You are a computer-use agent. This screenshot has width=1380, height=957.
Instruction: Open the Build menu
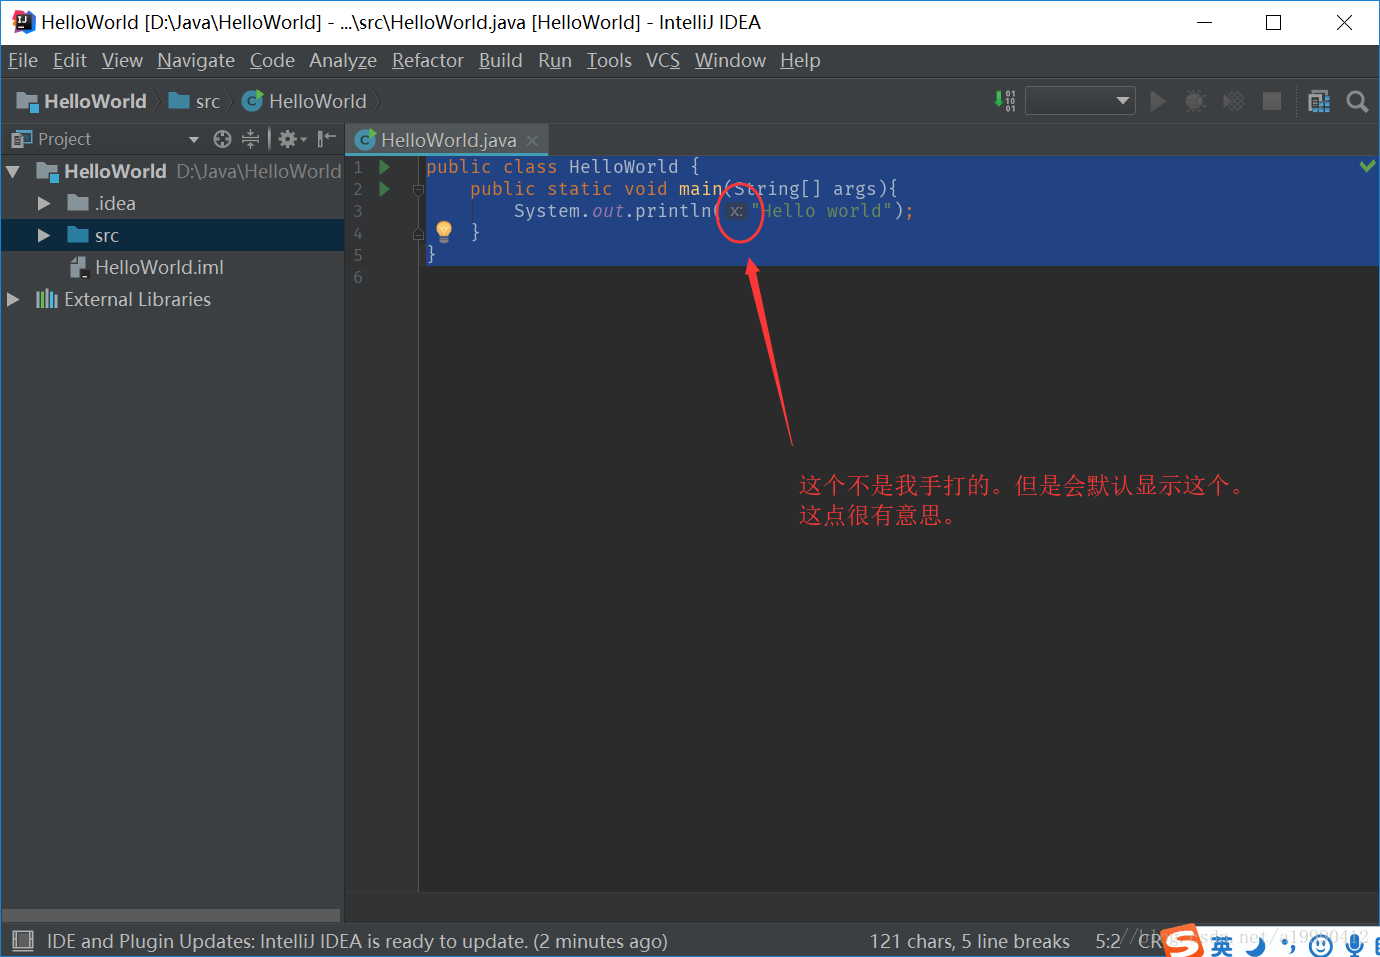(x=501, y=60)
